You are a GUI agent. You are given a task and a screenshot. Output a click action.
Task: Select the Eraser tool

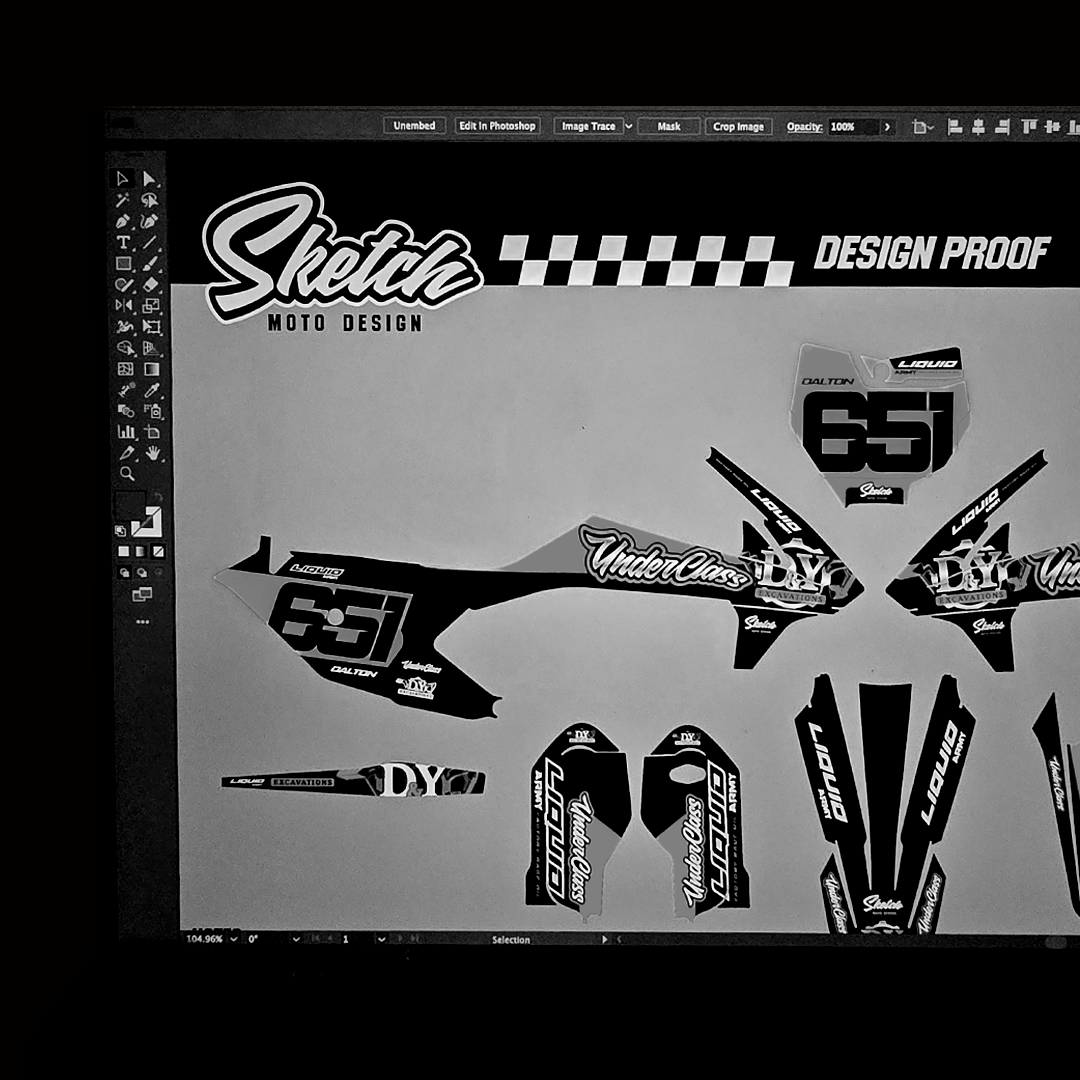click(x=151, y=284)
